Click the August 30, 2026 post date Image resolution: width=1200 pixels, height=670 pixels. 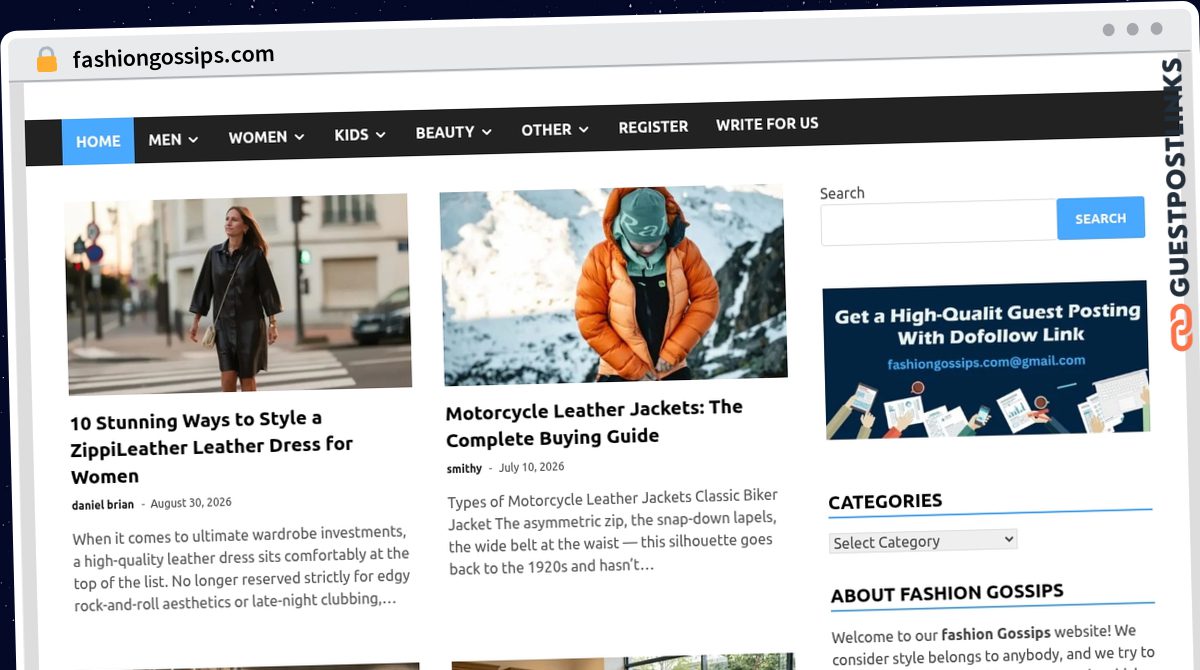point(191,503)
